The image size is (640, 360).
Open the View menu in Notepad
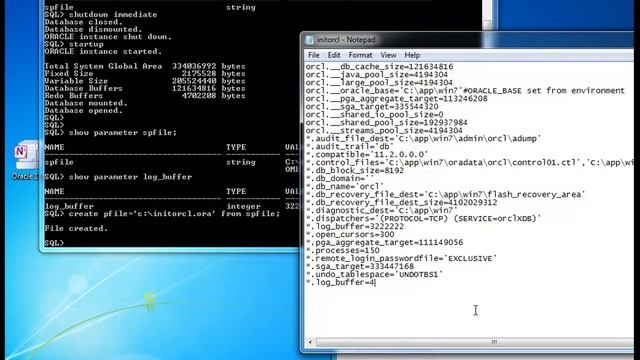point(388,55)
